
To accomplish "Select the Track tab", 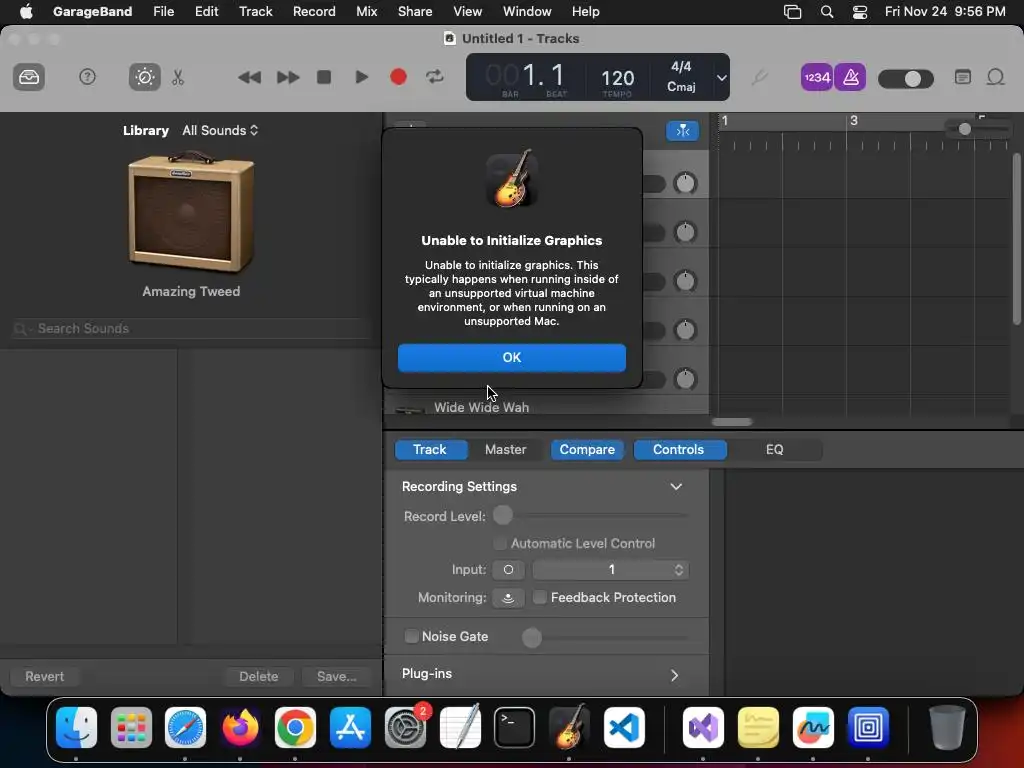I will pyautogui.click(x=430, y=449).
